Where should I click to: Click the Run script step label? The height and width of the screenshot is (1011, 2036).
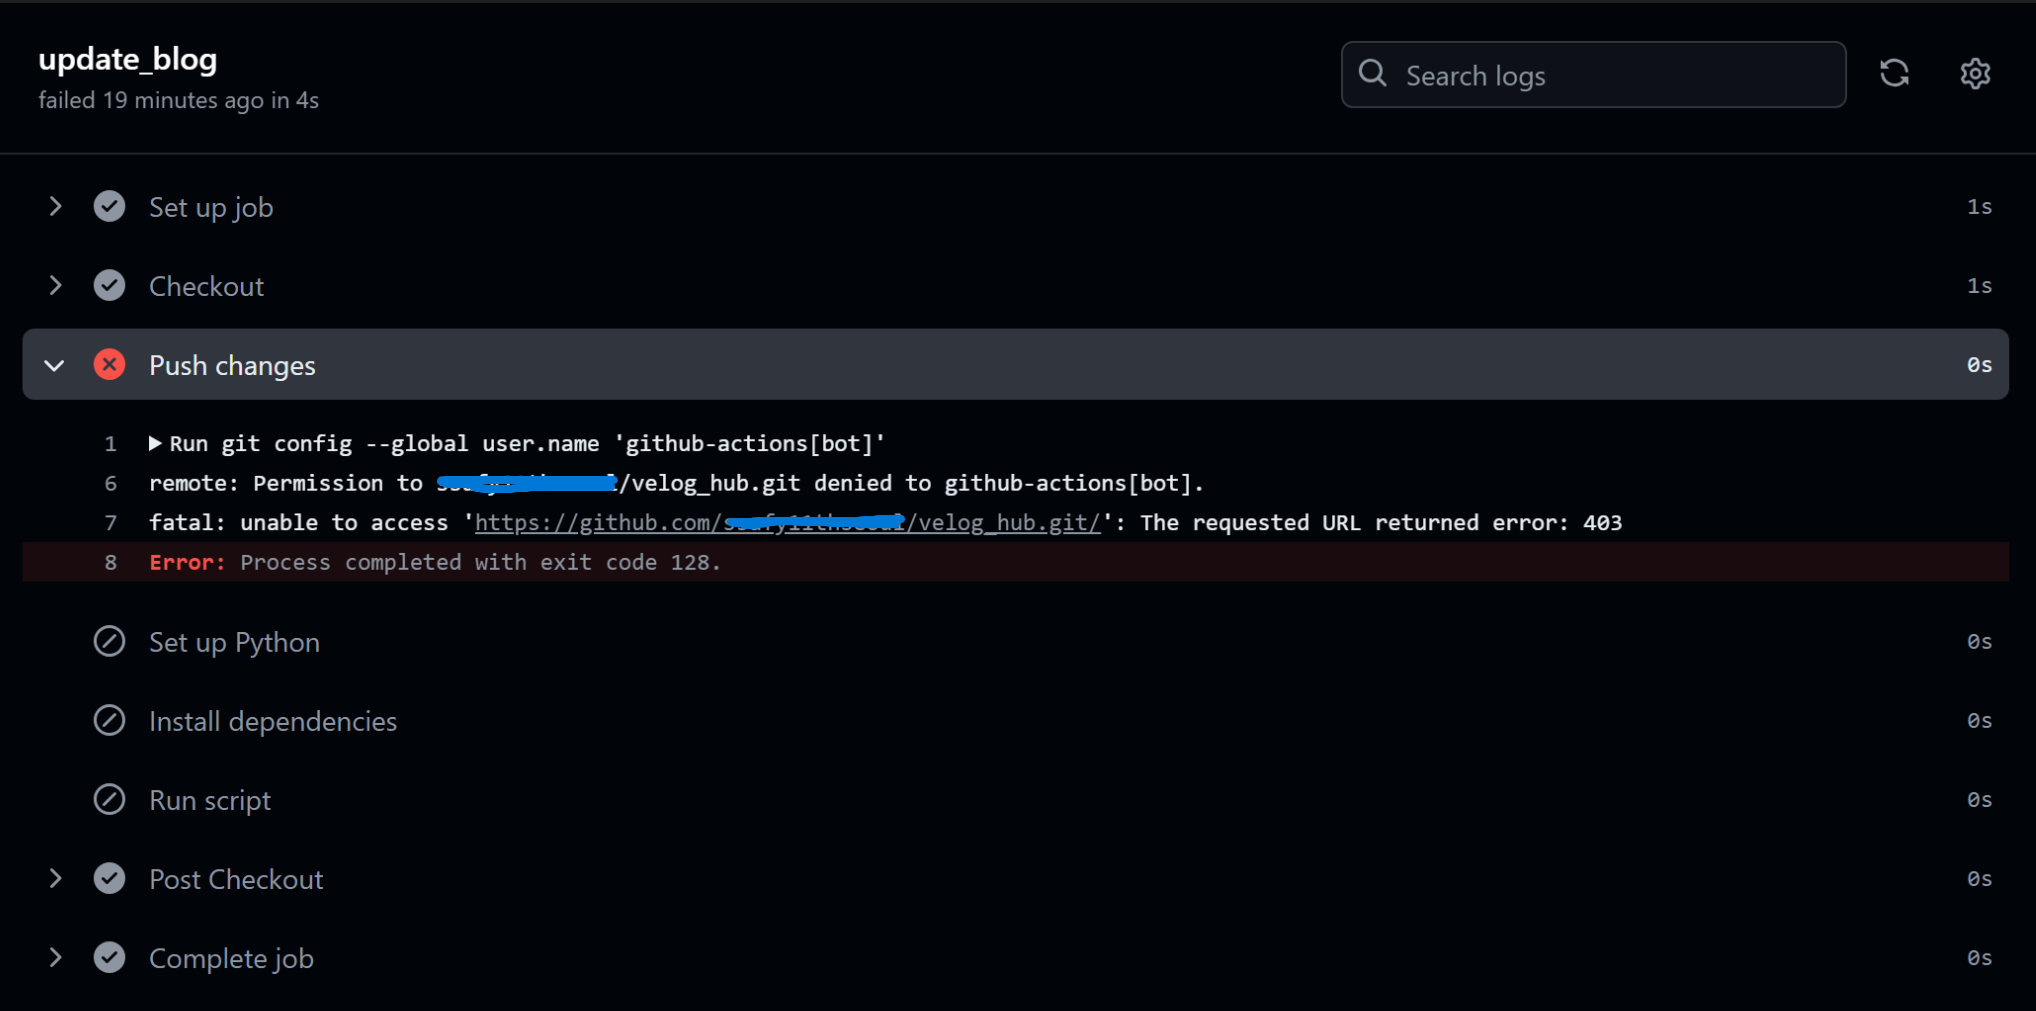pyautogui.click(x=210, y=800)
